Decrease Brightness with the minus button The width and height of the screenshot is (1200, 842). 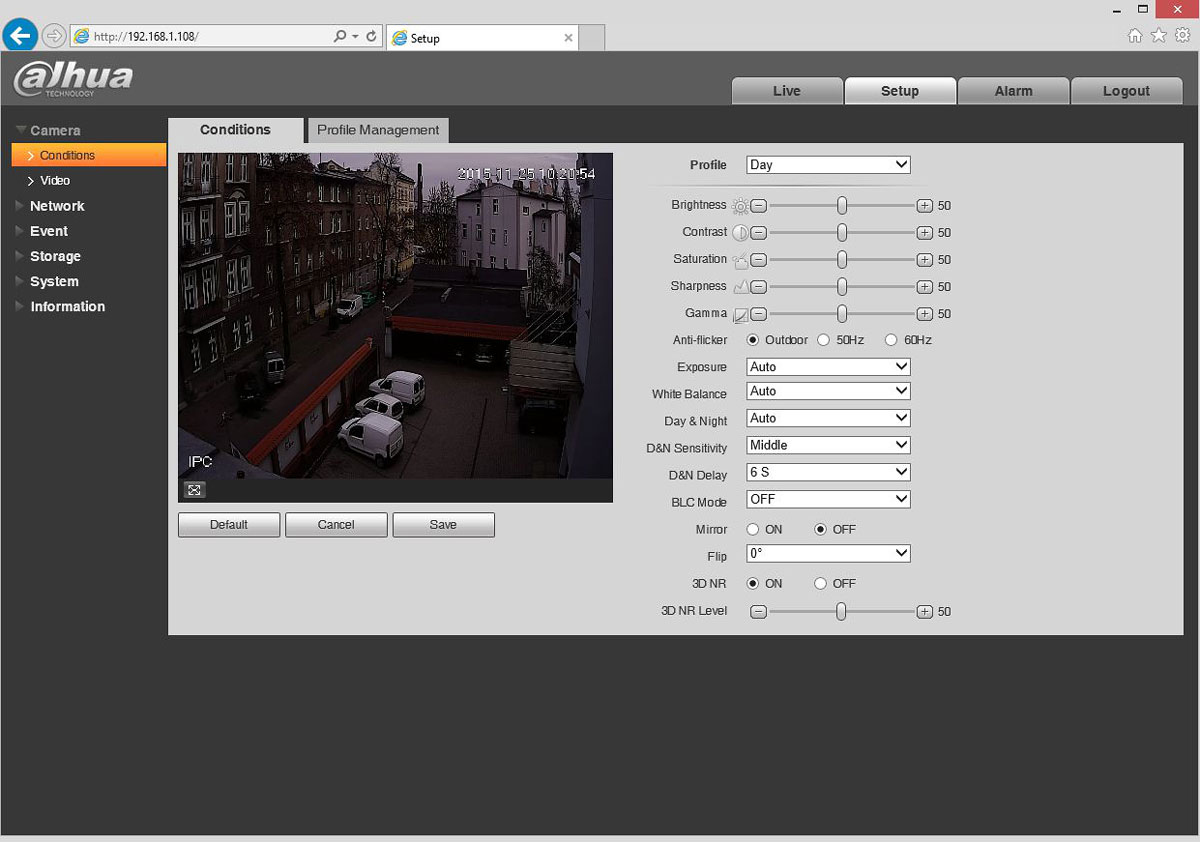coord(758,206)
